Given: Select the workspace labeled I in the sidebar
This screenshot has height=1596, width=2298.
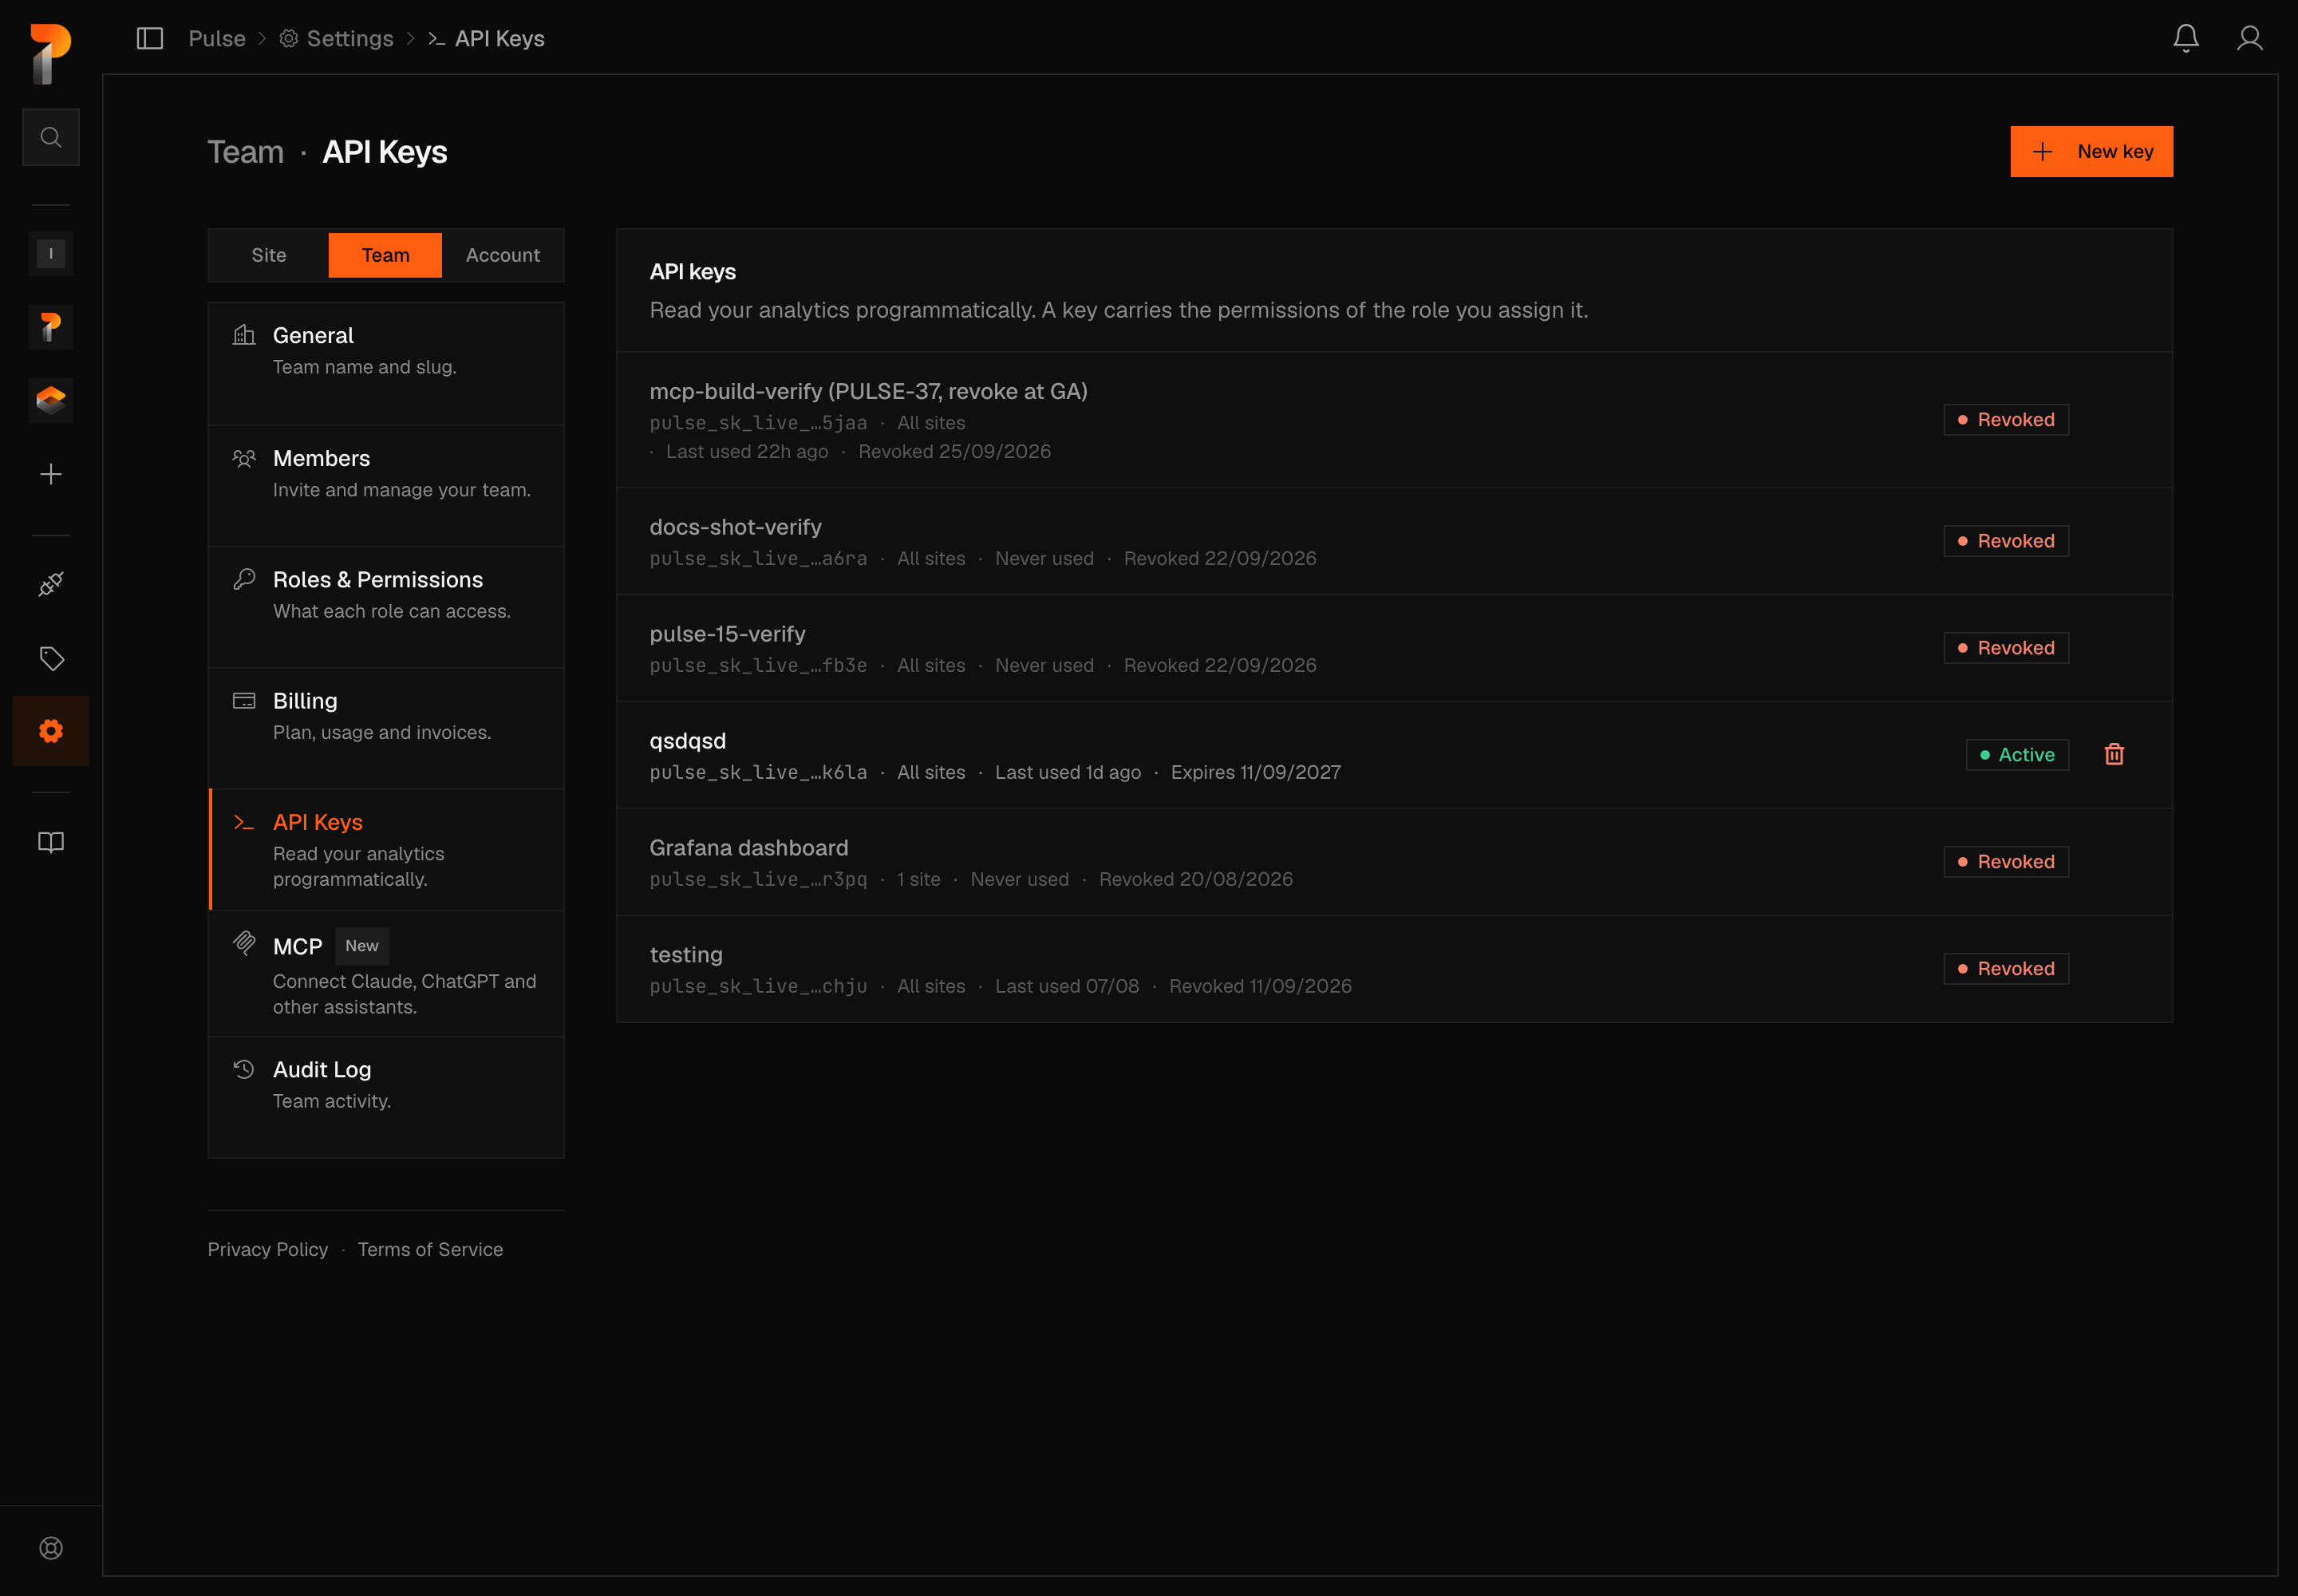Looking at the screenshot, I should click(51, 254).
